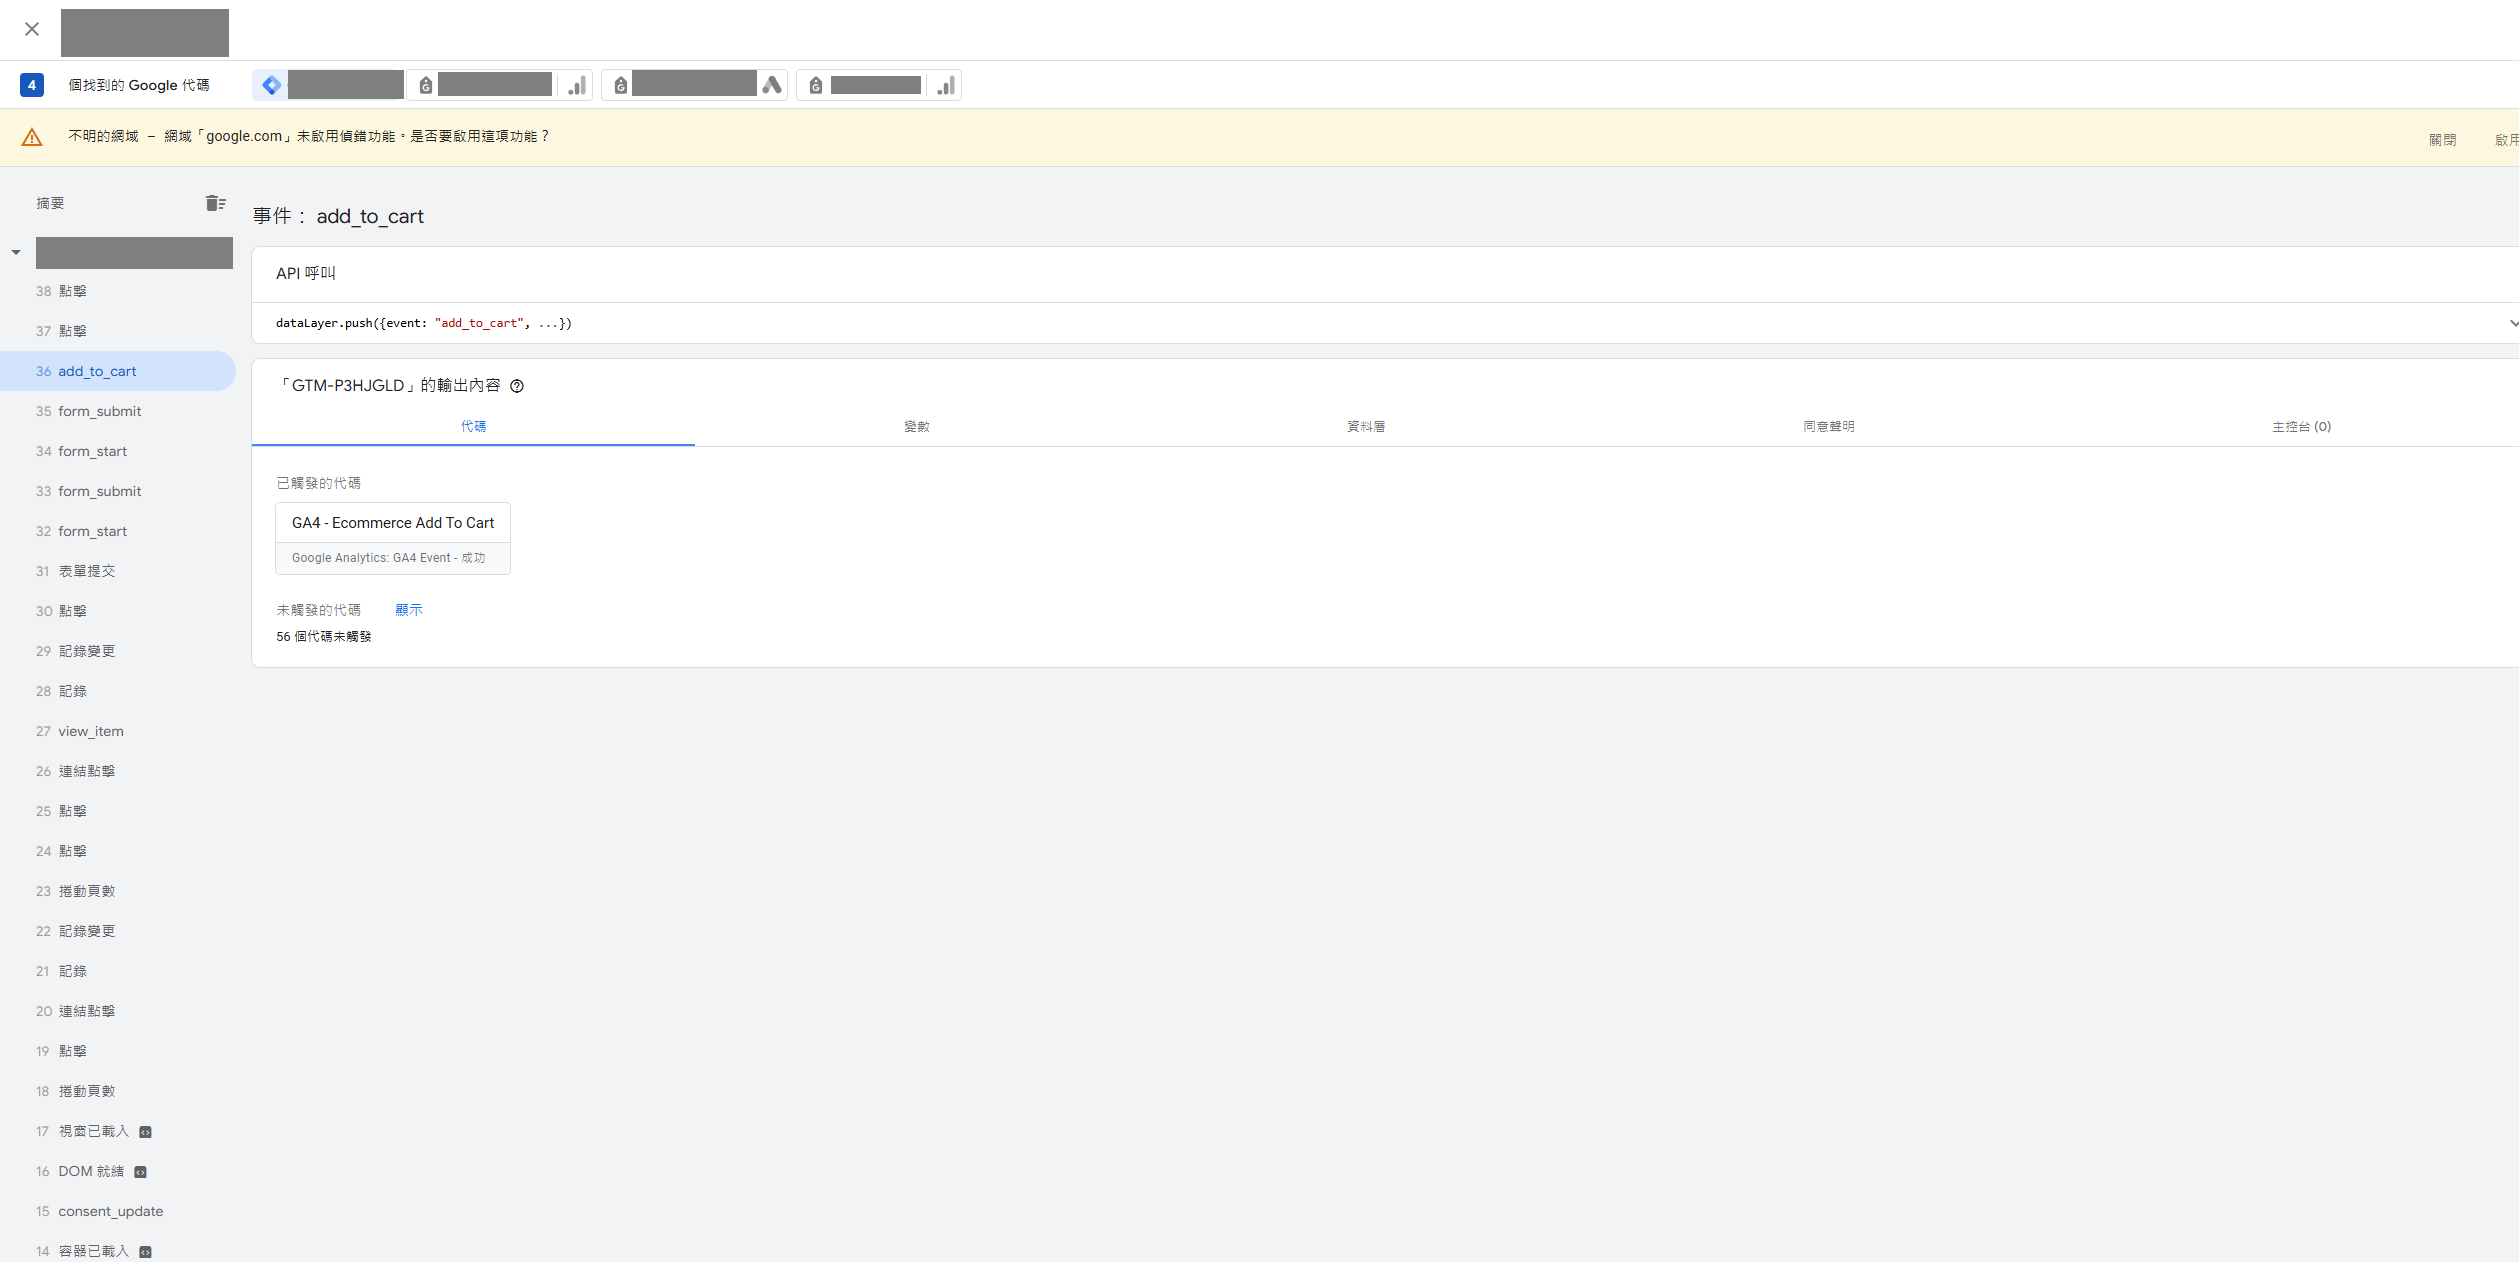
Task: Open the GA4 - Ecommerce Add To Cart tag
Action: 393,523
